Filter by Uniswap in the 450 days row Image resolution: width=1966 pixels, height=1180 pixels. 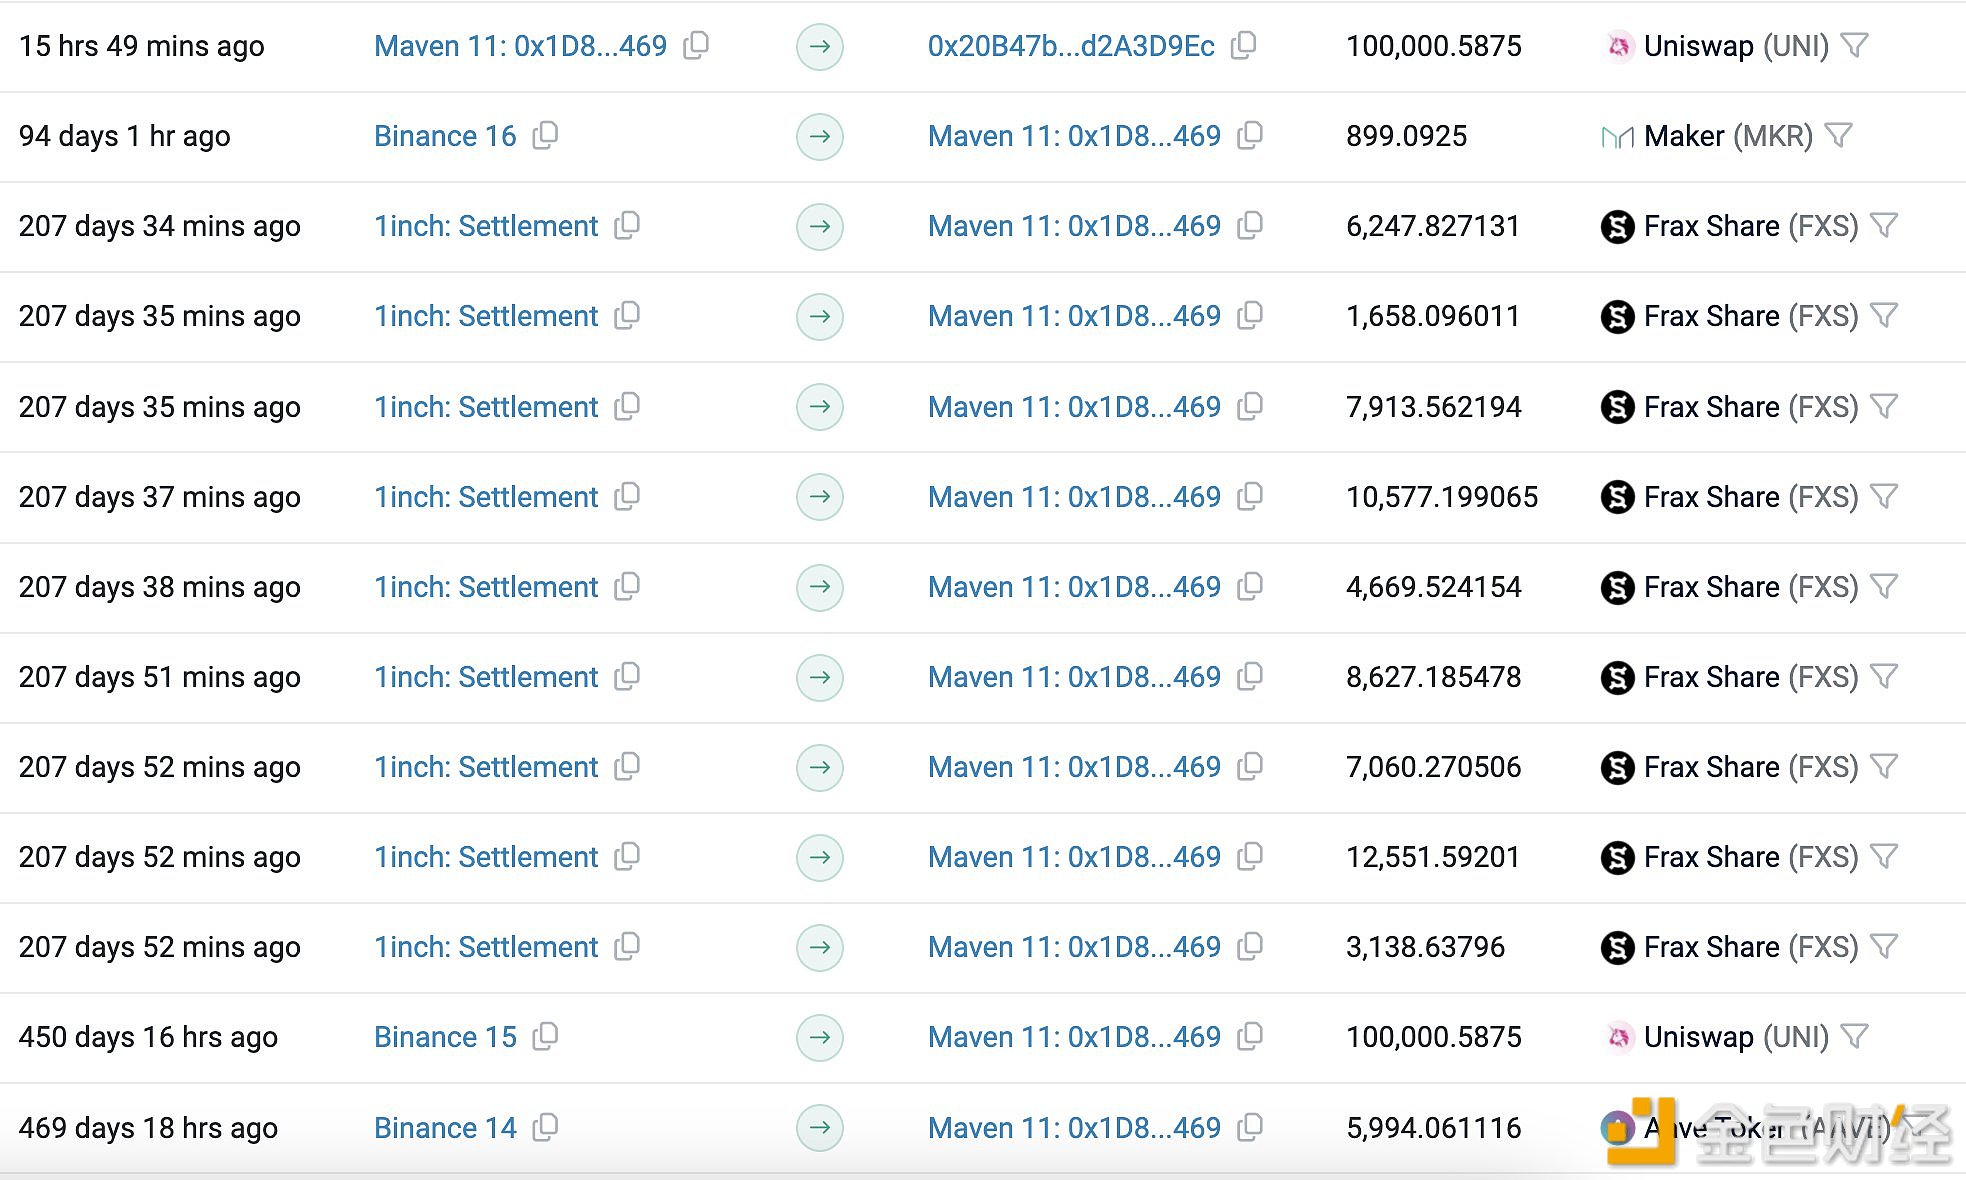(x=1854, y=1037)
